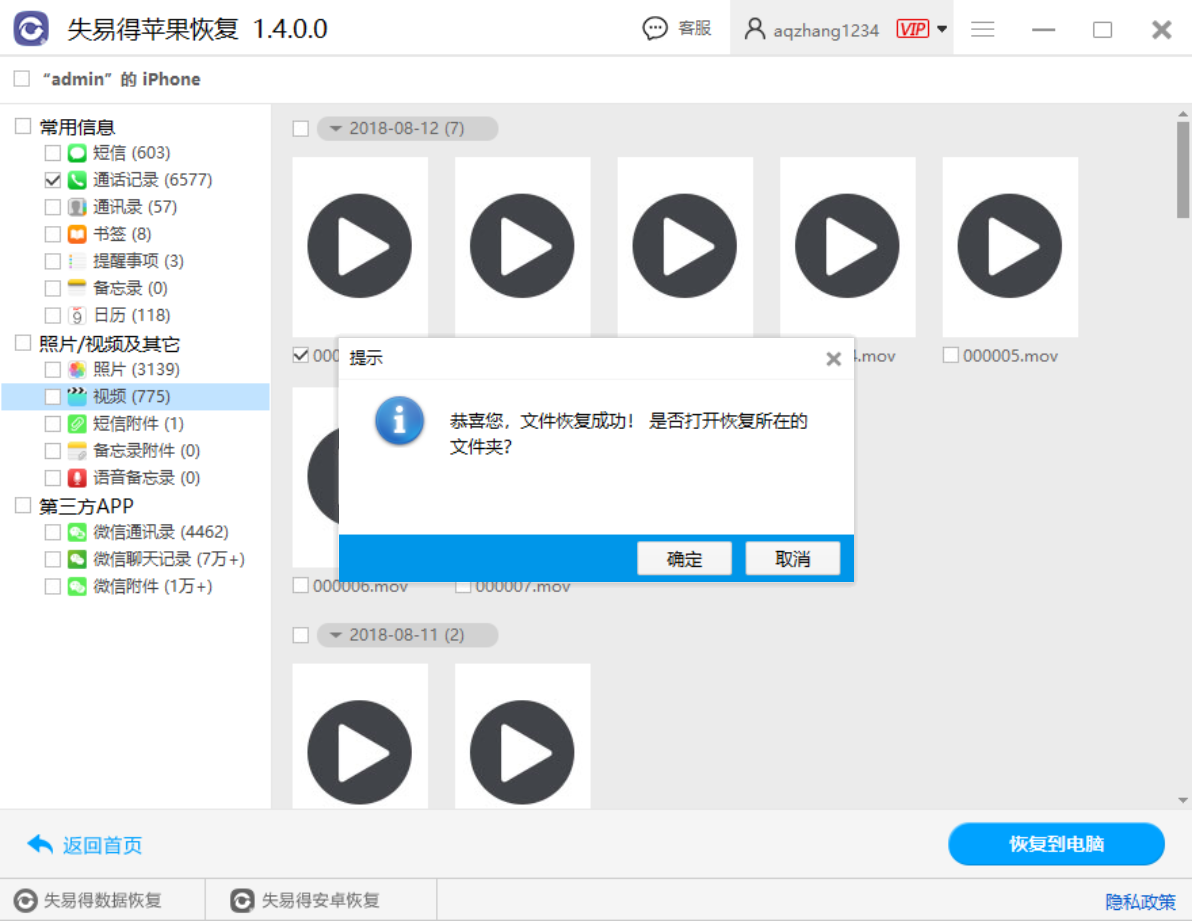Check the 2018-08-12 group checkbox
The width and height of the screenshot is (1192, 921).
click(301, 128)
